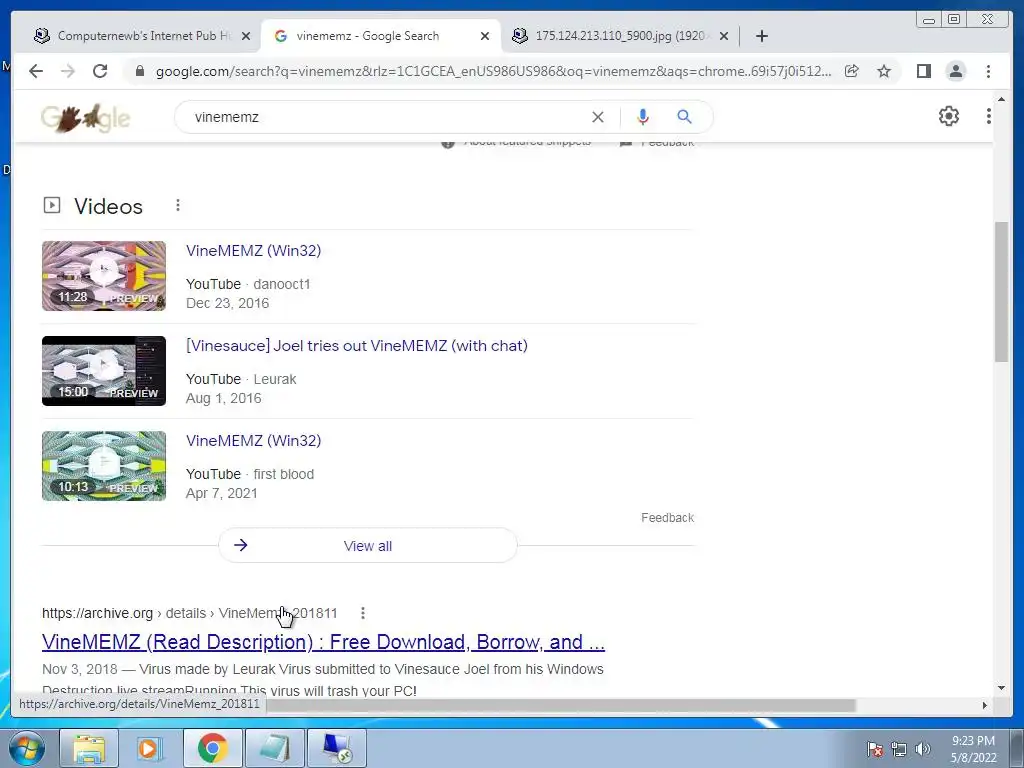Play 15:00 Vinesauce video thumbnail

(104, 371)
